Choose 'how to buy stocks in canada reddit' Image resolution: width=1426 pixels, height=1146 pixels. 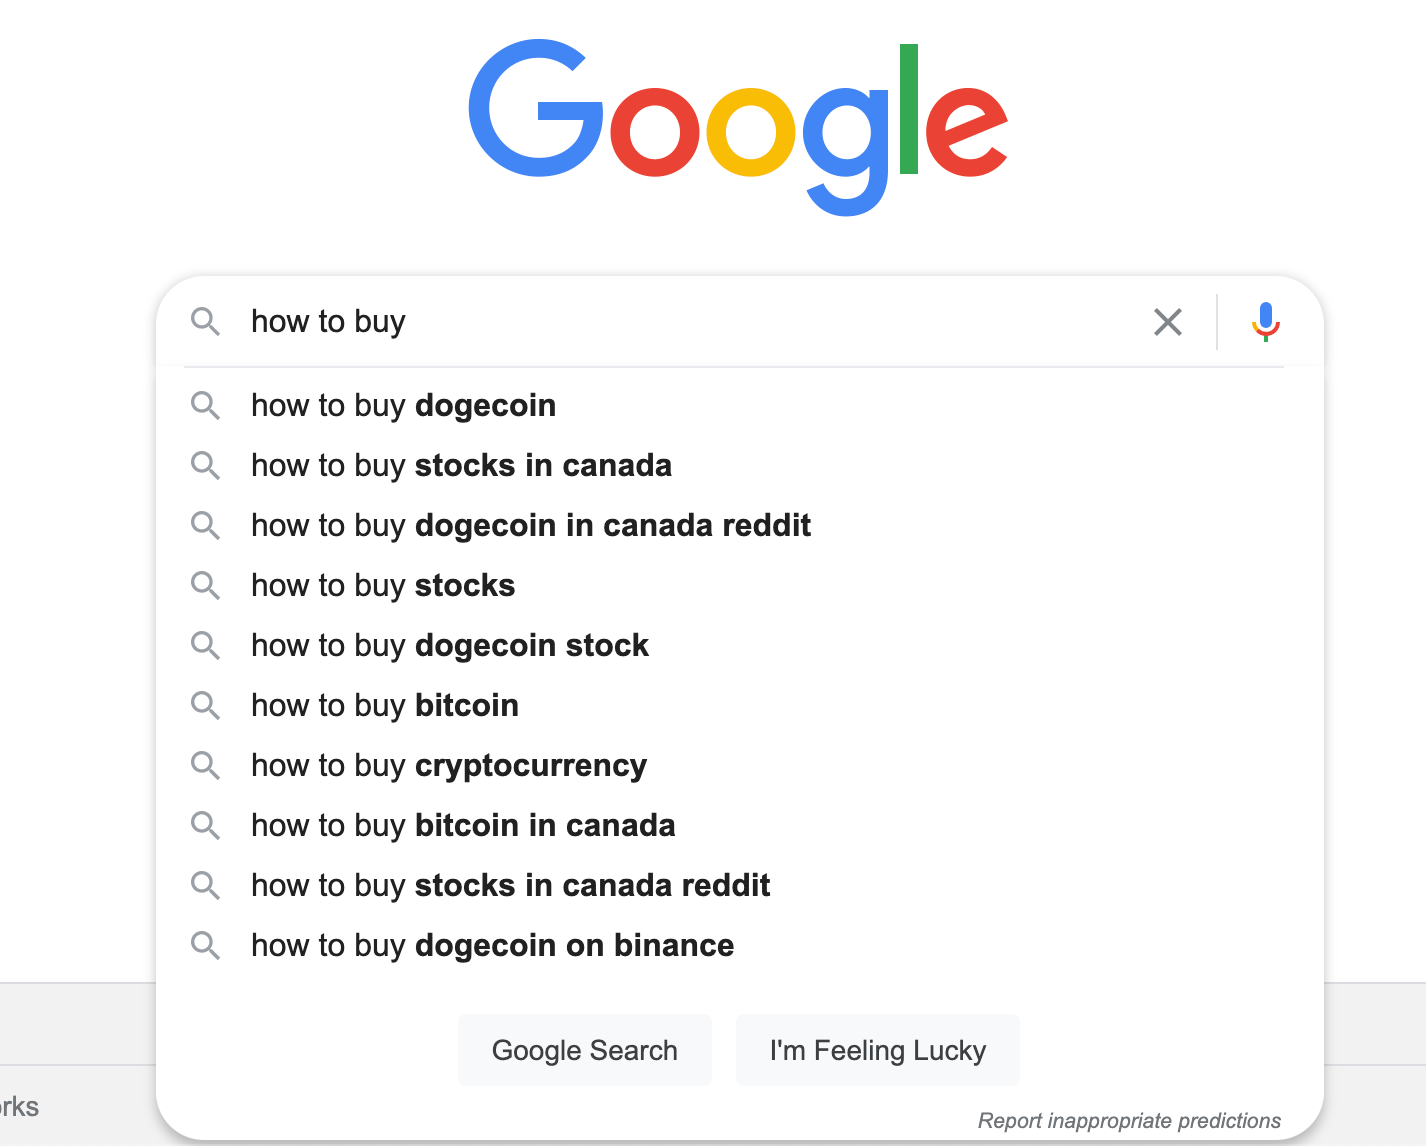(510, 885)
